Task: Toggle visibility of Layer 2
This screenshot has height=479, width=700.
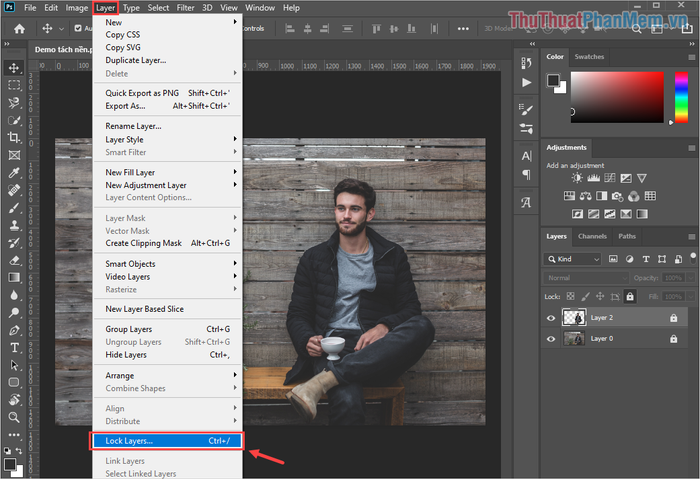Action: click(x=550, y=318)
